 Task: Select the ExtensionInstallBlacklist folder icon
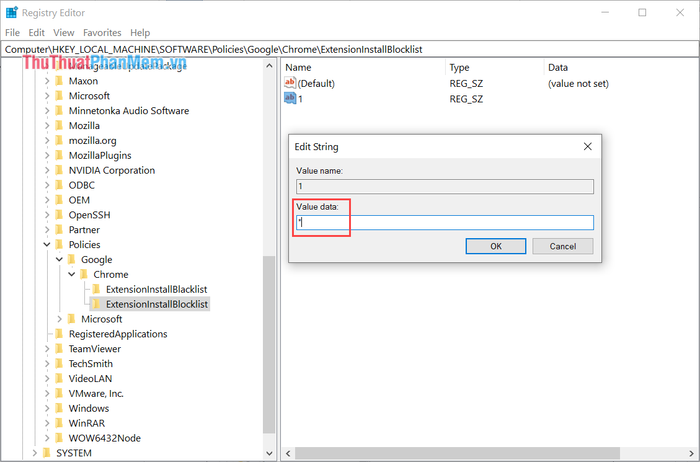(96, 289)
